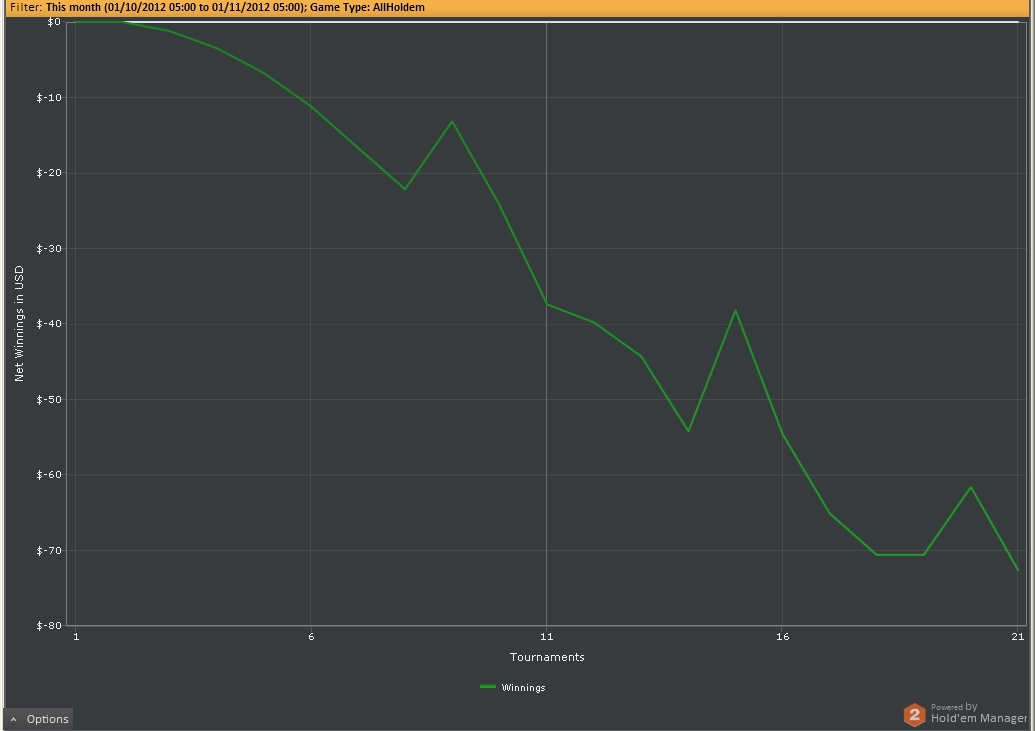Click the $-80 y-axis label
Image resolution: width=1035 pixels, height=731 pixels.
pyautogui.click(x=48, y=626)
